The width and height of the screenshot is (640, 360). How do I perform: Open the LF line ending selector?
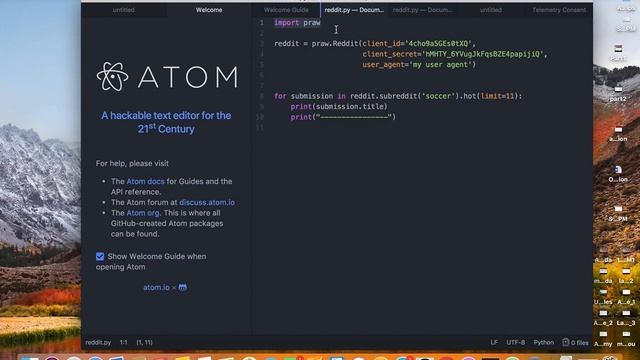(x=494, y=342)
